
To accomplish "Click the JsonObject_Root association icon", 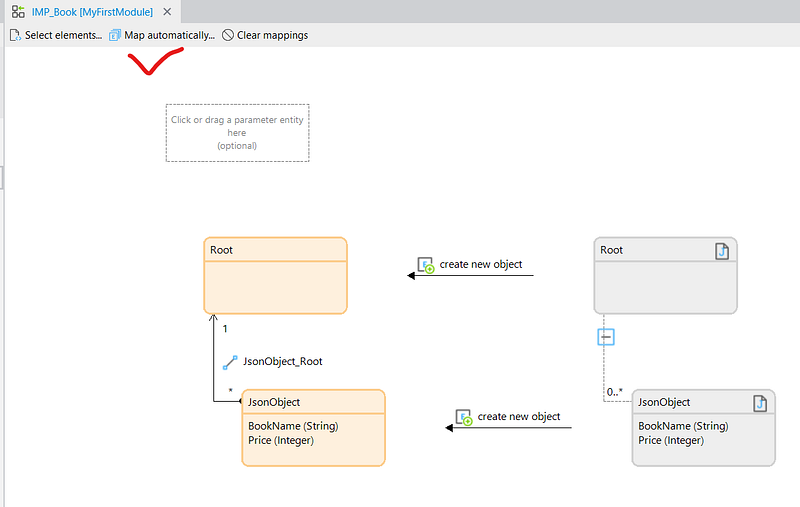I will 230,362.
